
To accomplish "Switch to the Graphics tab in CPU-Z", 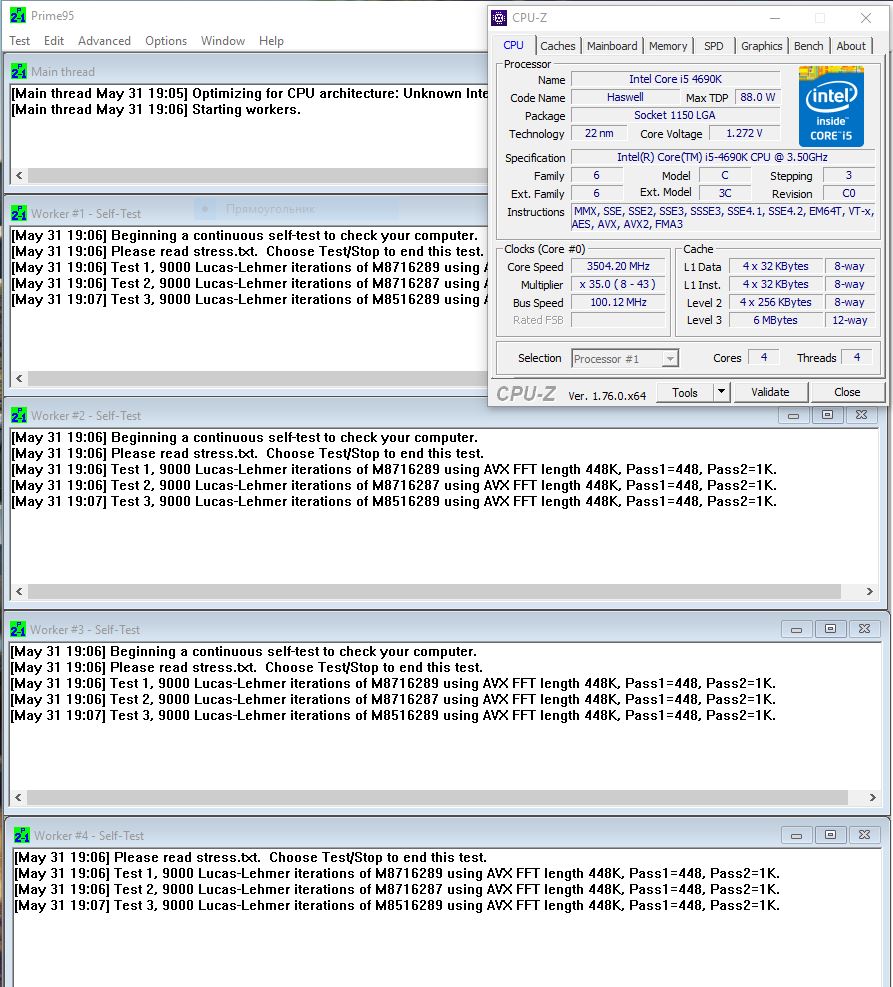I will tap(761, 46).
